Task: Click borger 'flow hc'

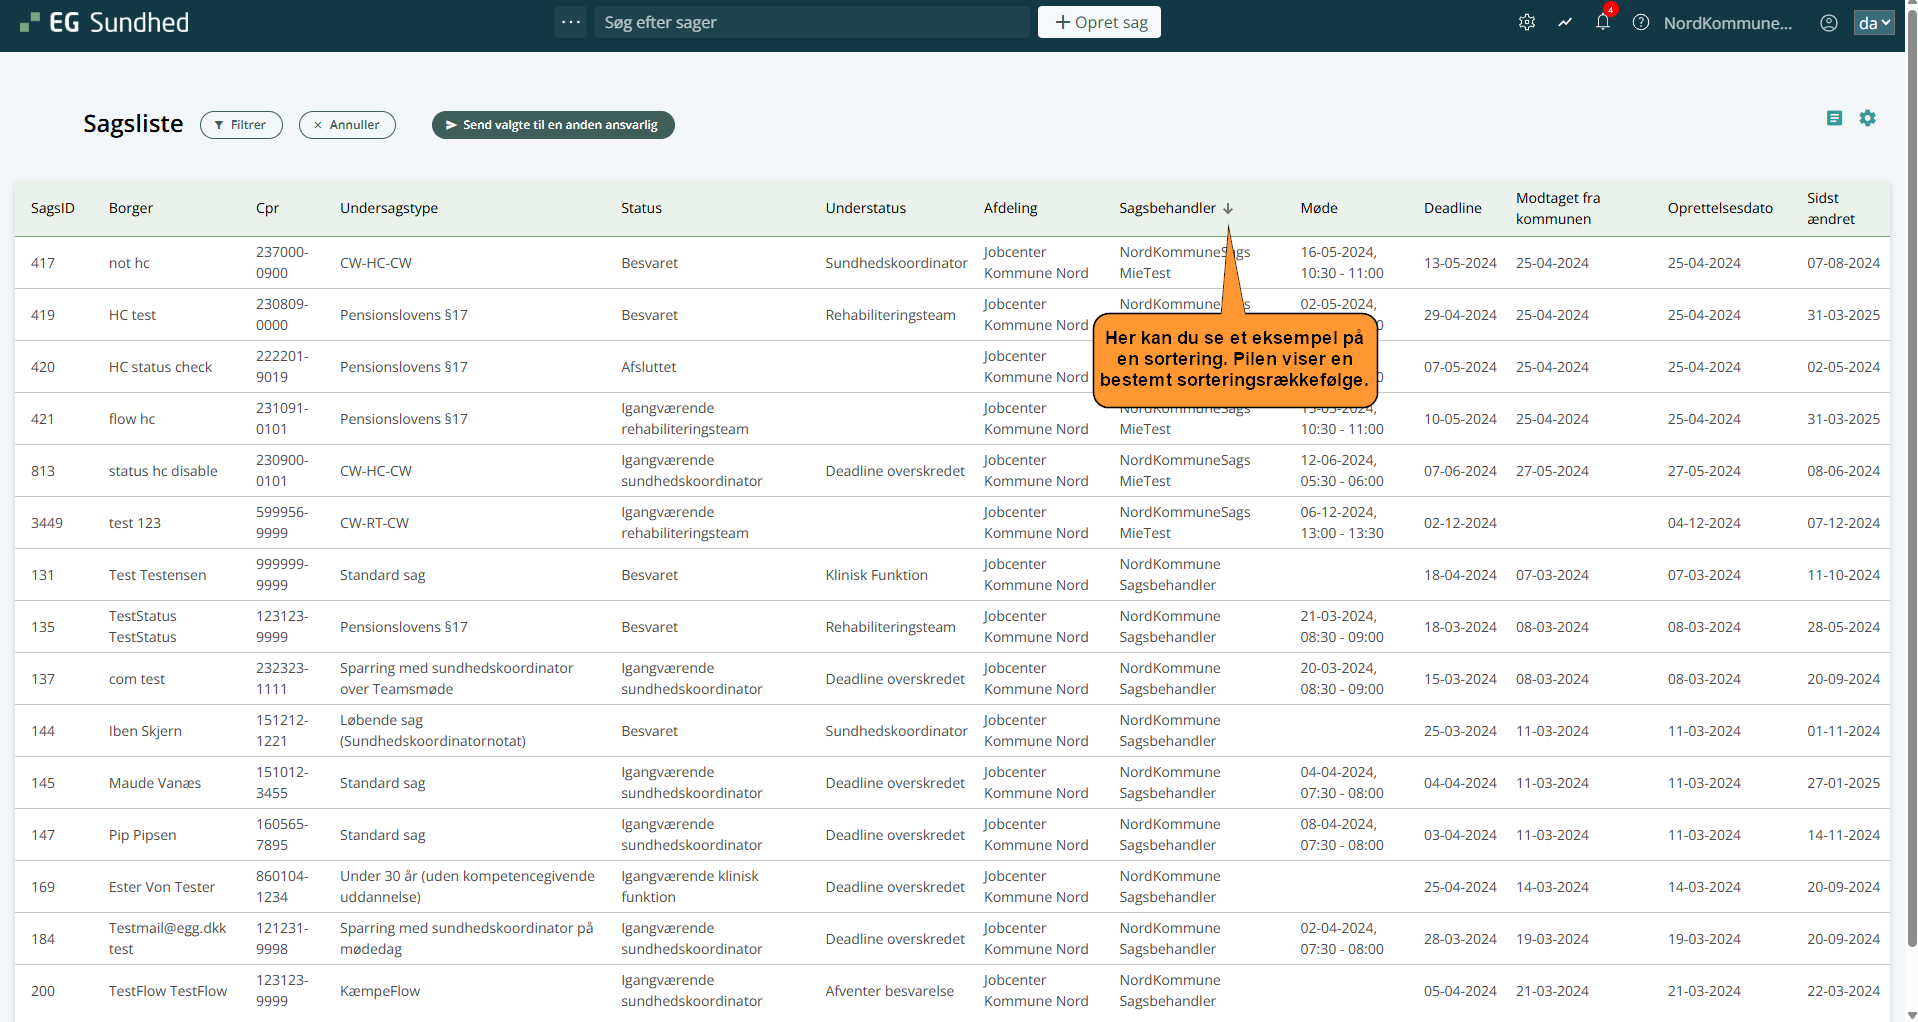Action: (132, 419)
